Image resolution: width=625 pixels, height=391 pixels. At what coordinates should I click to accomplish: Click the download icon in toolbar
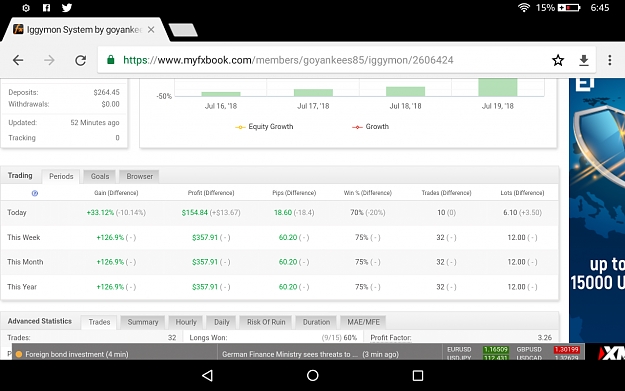pos(584,60)
